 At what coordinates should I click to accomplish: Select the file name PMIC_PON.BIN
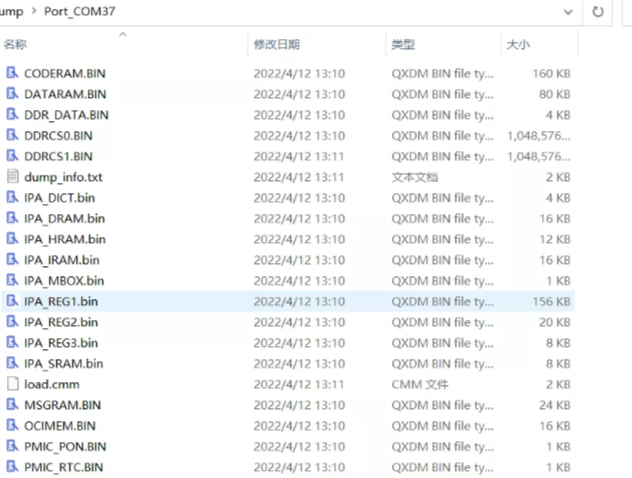click(65, 447)
